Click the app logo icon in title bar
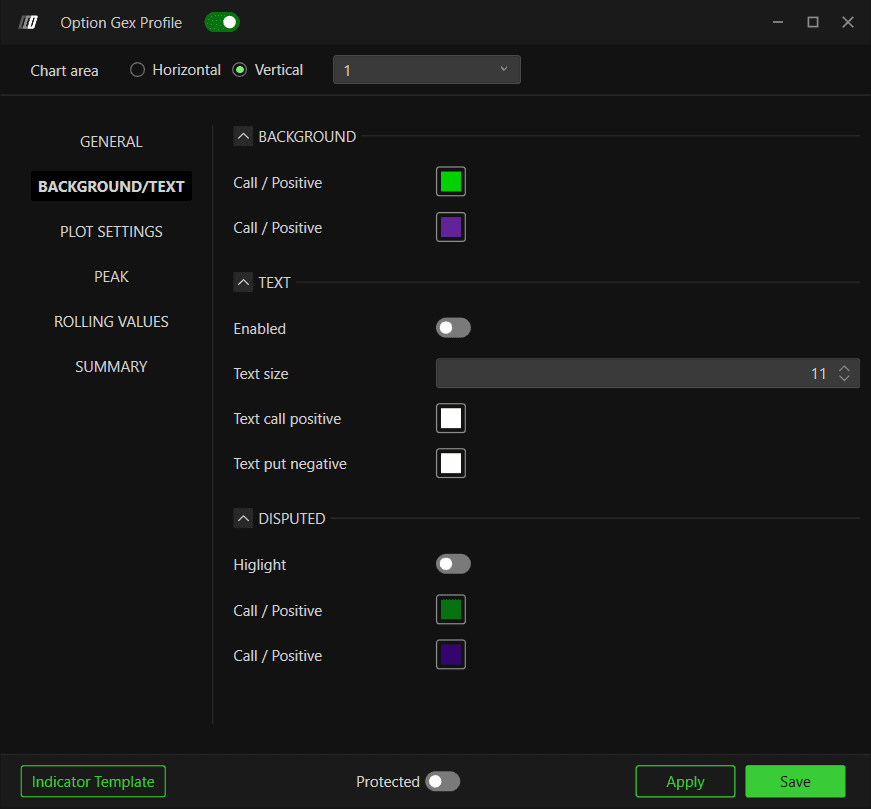The image size is (871, 809). 28,22
